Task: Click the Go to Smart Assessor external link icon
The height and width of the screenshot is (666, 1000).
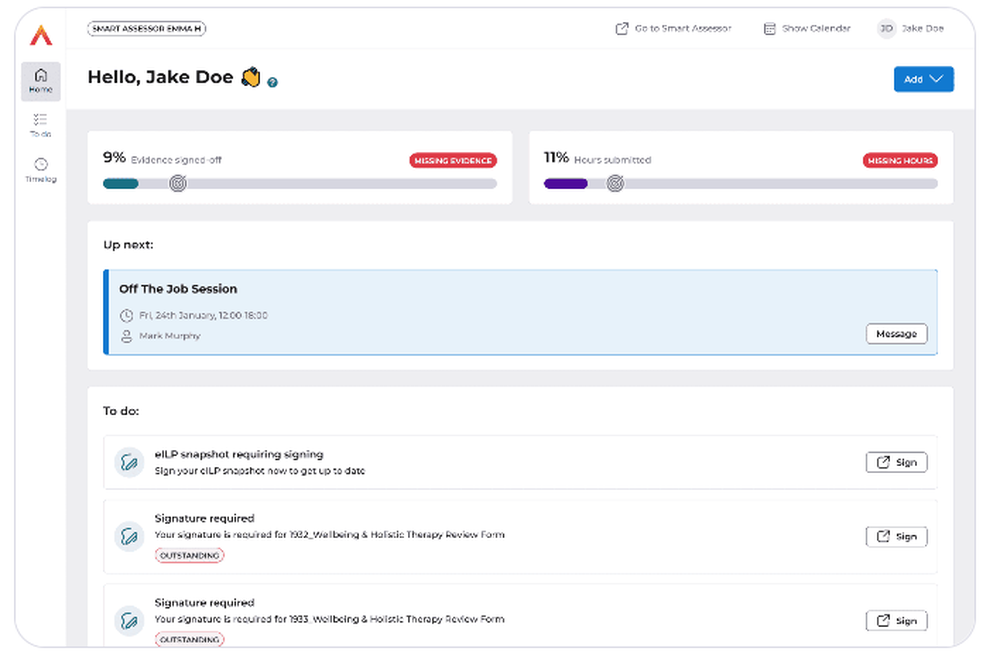Action: tap(624, 29)
